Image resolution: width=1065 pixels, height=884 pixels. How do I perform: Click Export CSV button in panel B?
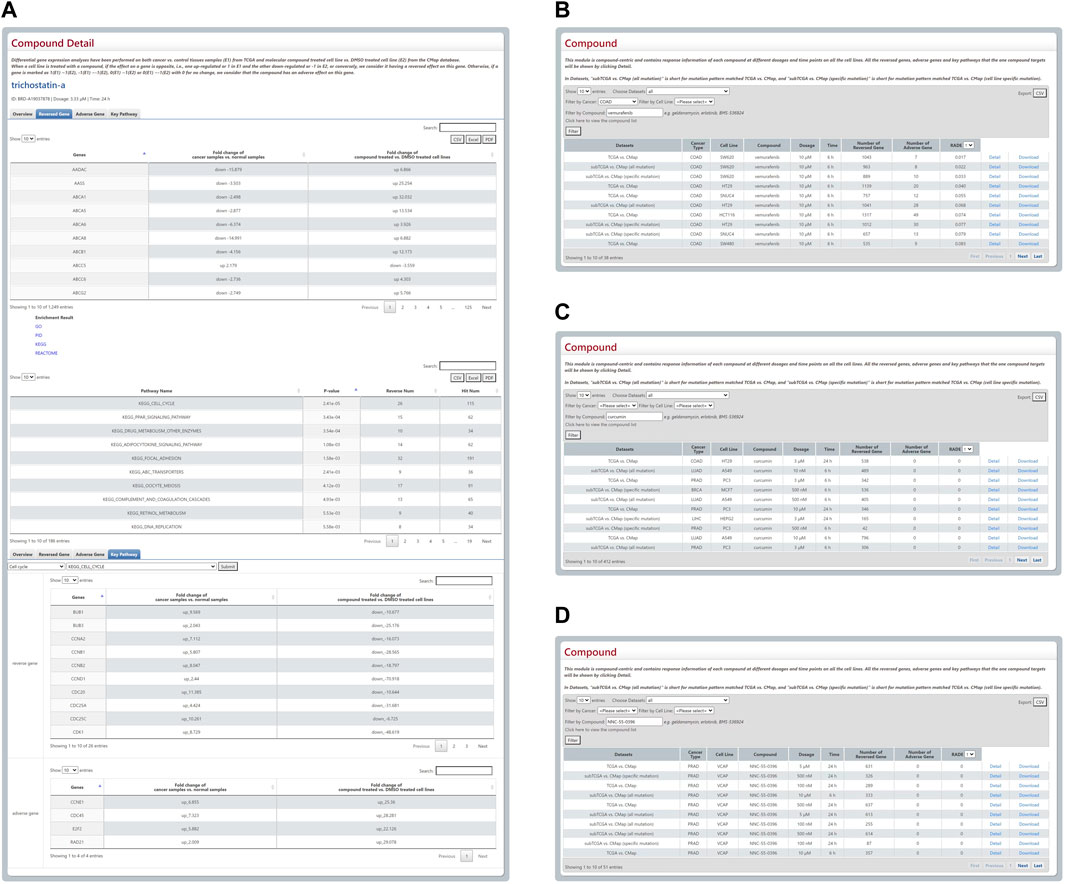[x=1039, y=93]
